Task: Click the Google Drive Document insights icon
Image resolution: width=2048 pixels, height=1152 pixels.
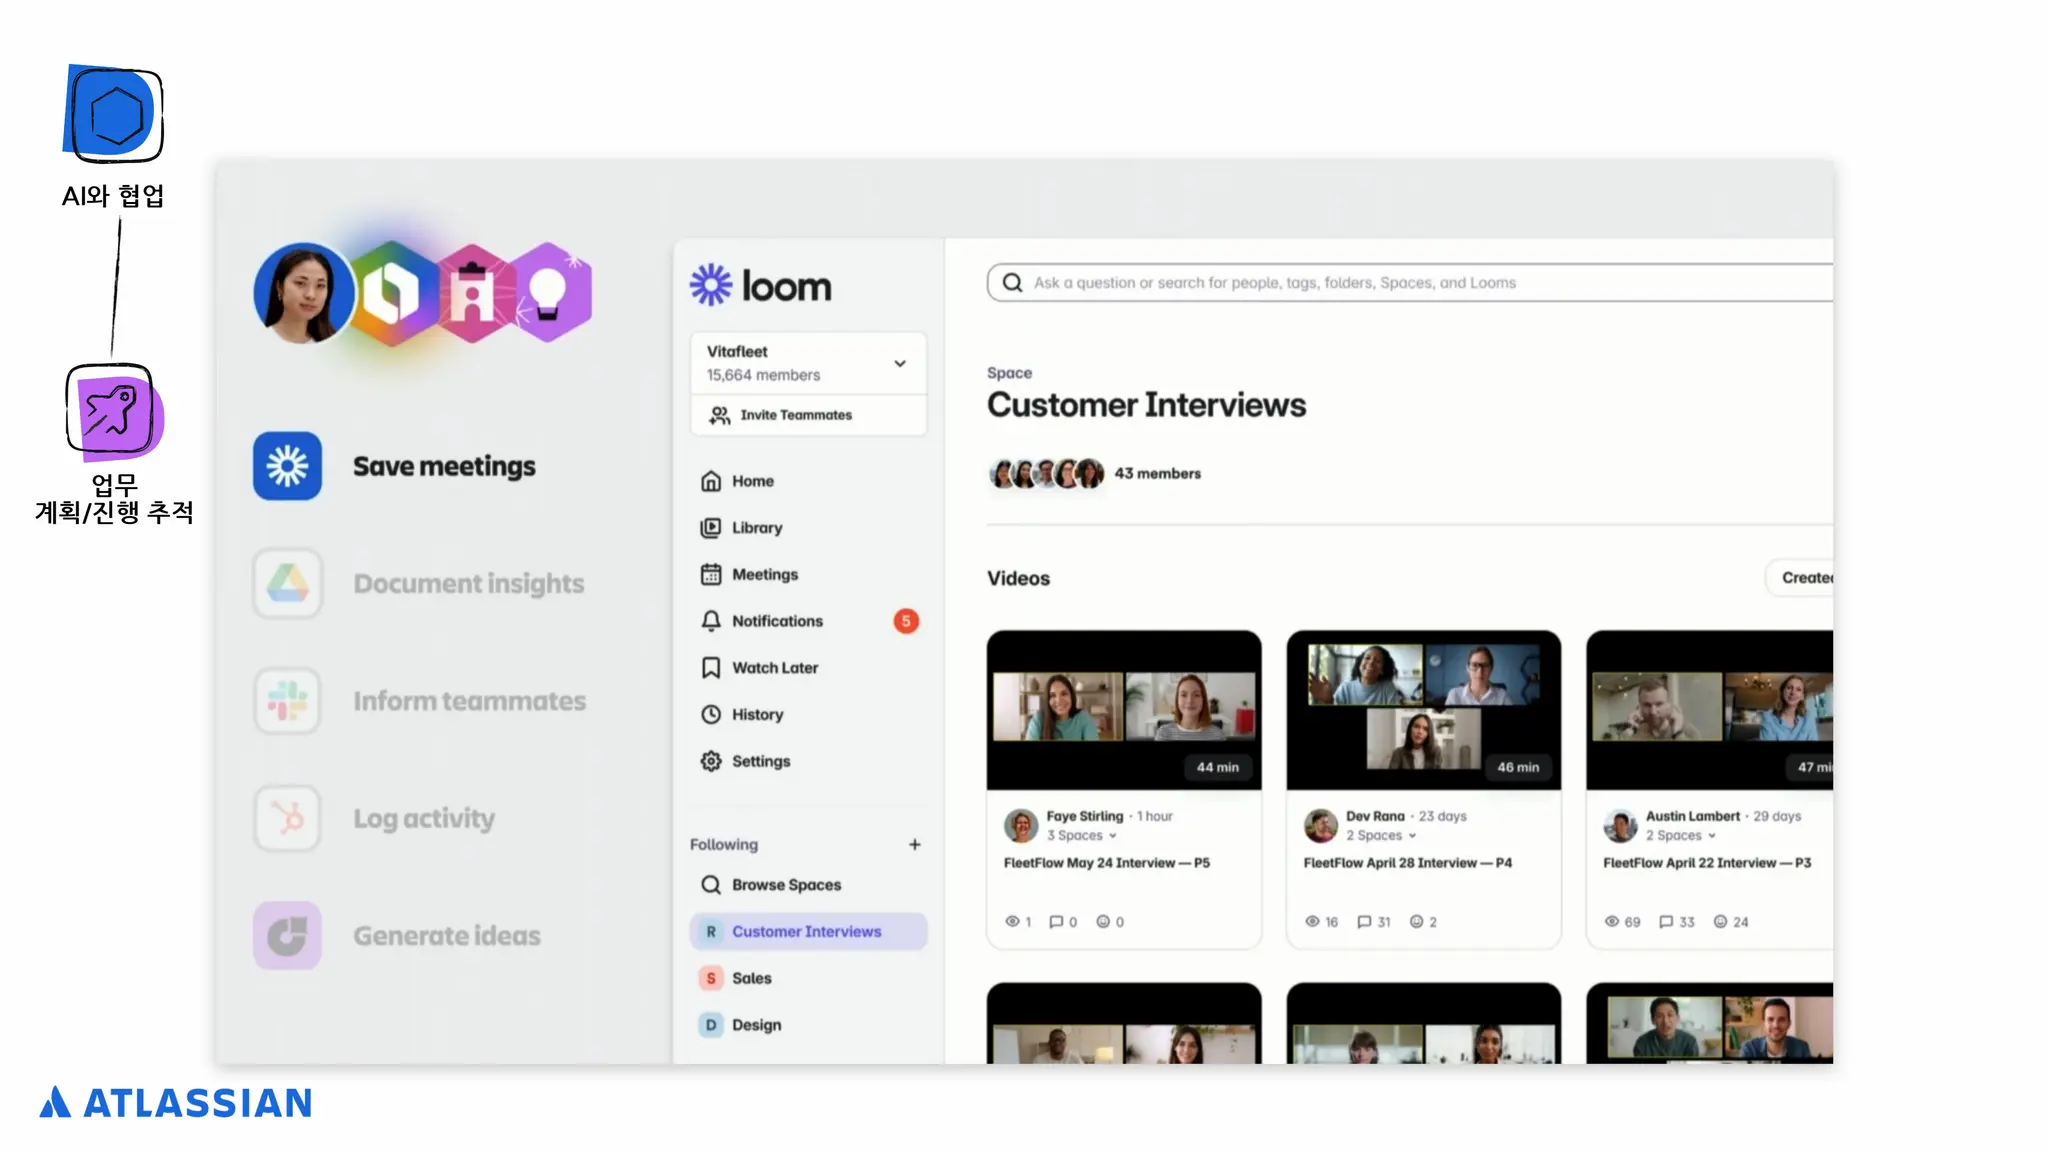Action: (287, 583)
